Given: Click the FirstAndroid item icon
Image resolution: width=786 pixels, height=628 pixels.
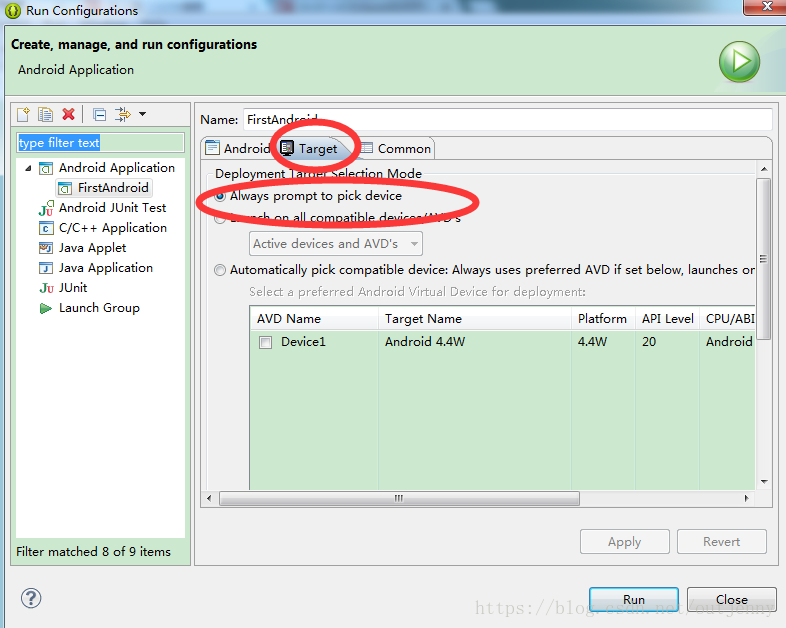Looking at the screenshot, I should 65,188.
